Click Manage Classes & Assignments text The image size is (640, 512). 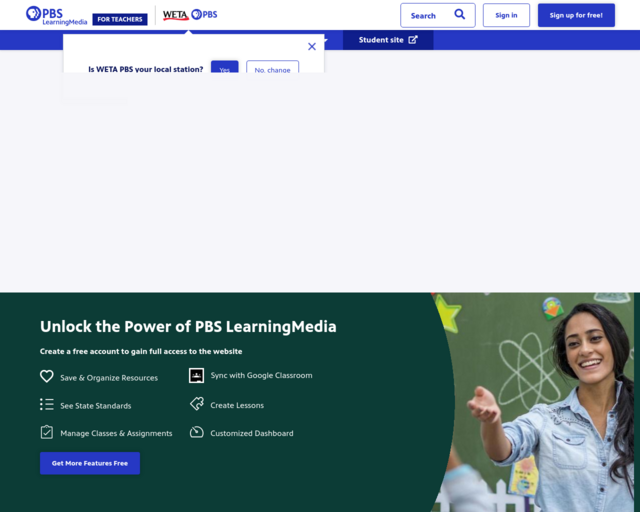tap(116, 434)
